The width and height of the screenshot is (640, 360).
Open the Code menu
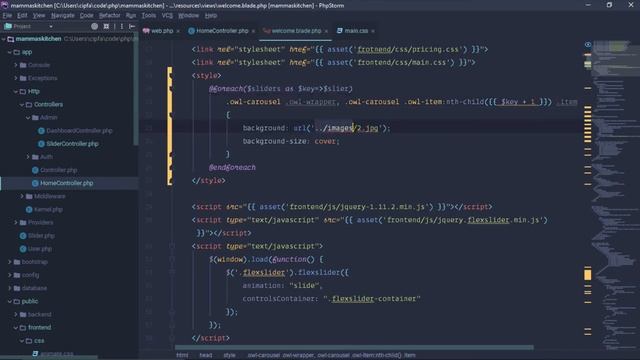(86, 16)
